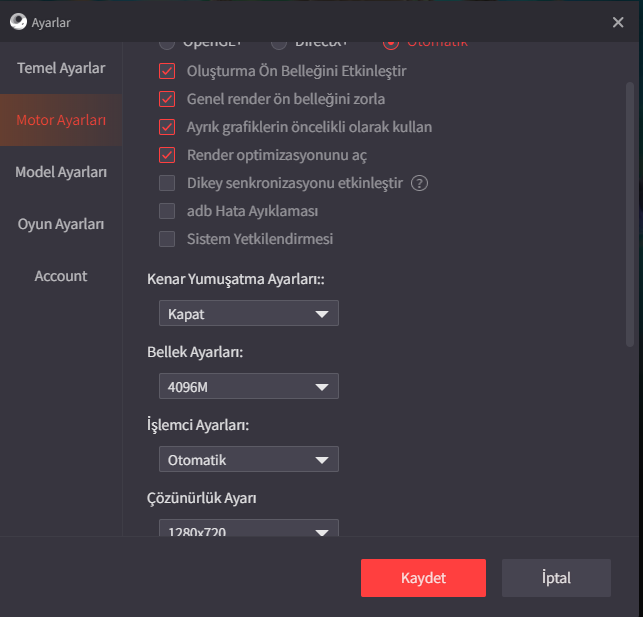This screenshot has width=643, height=617.
Task: Disable Ayrık grafiklerin öncelikli olarak kullan
Action: point(167,127)
